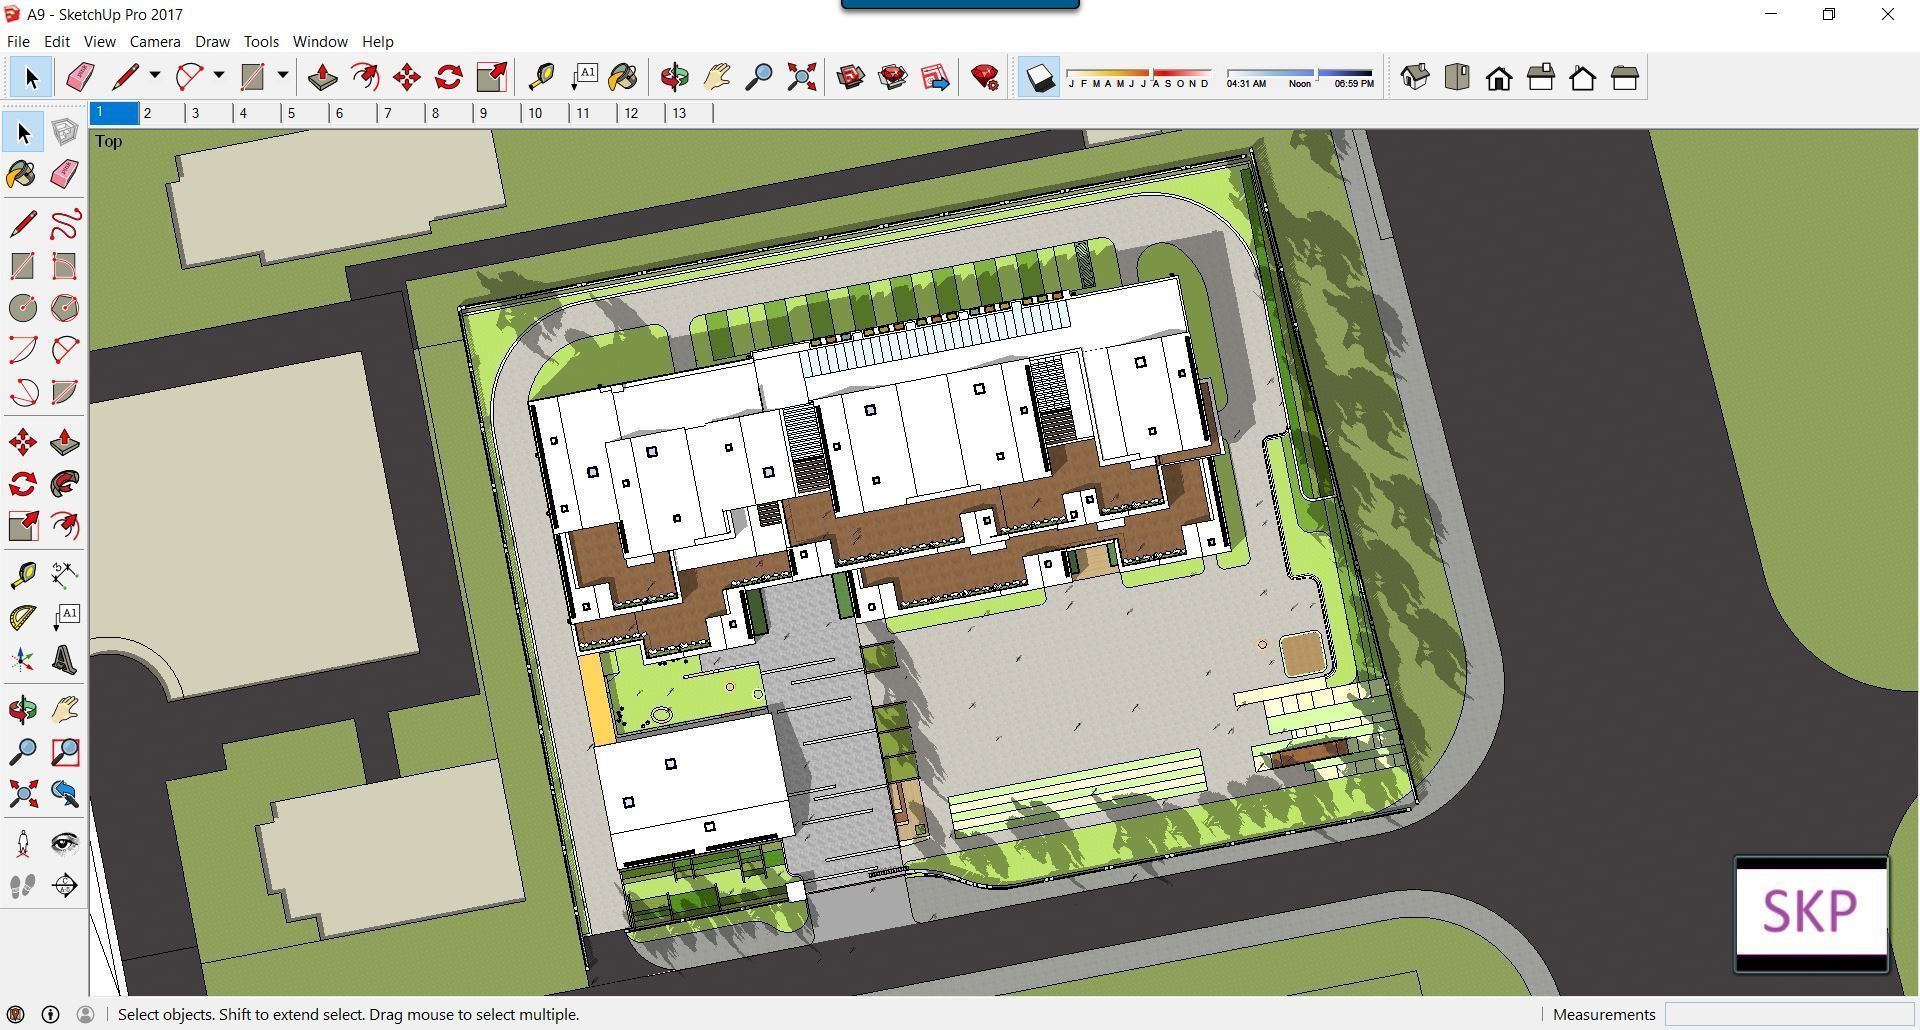
Task: Expand Line tool dropdown arrow
Action: point(154,76)
